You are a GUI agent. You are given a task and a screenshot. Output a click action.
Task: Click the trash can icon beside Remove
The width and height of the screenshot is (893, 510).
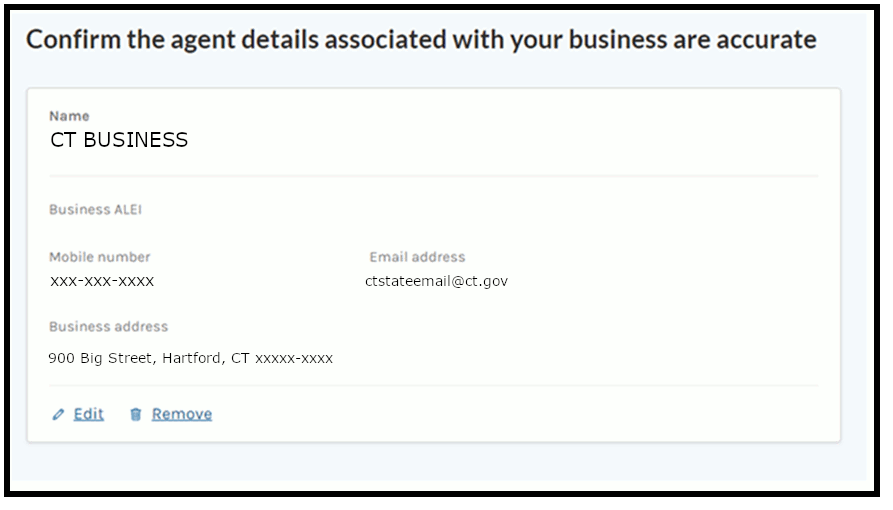pyautogui.click(x=136, y=414)
